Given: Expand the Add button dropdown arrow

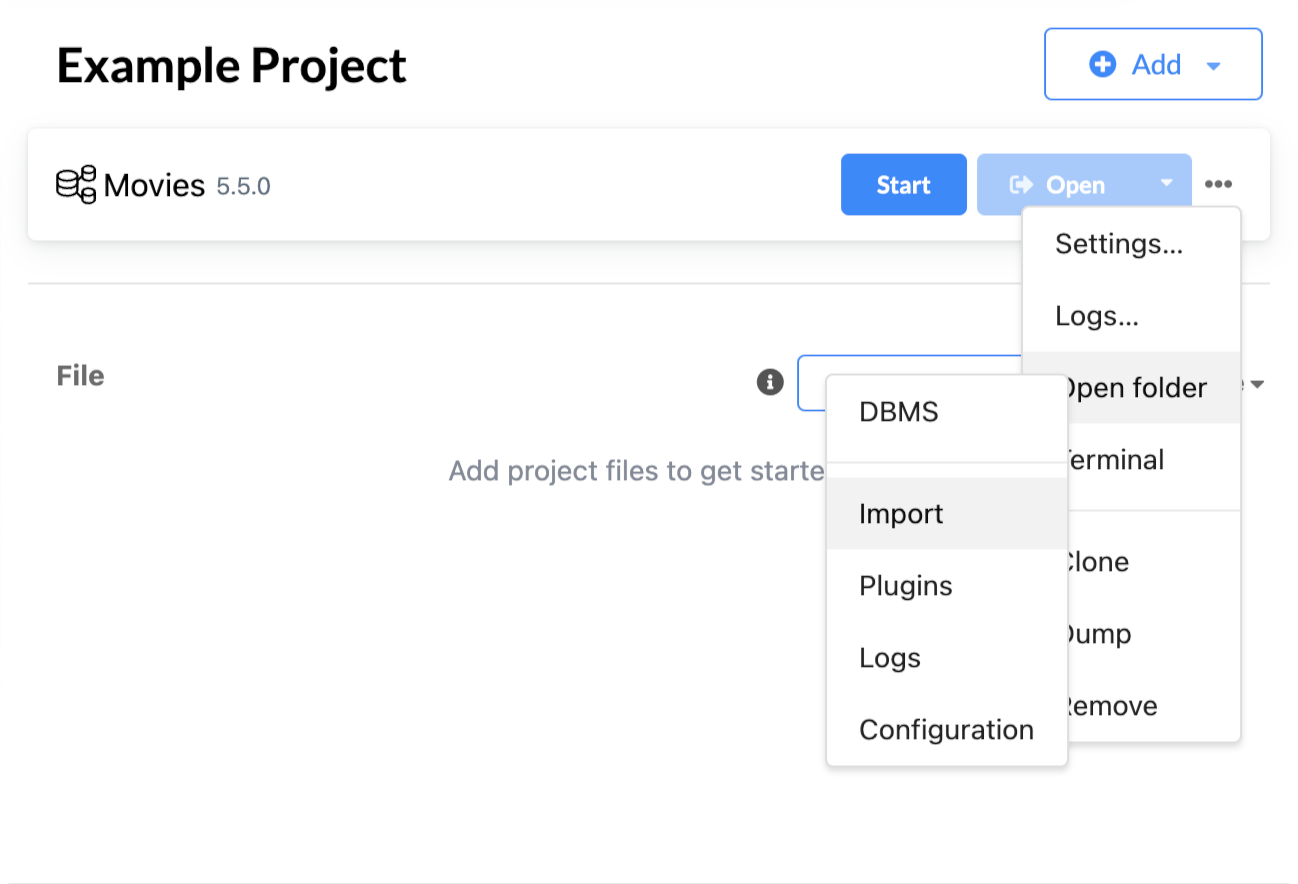Looking at the screenshot, I should 1214,66.
